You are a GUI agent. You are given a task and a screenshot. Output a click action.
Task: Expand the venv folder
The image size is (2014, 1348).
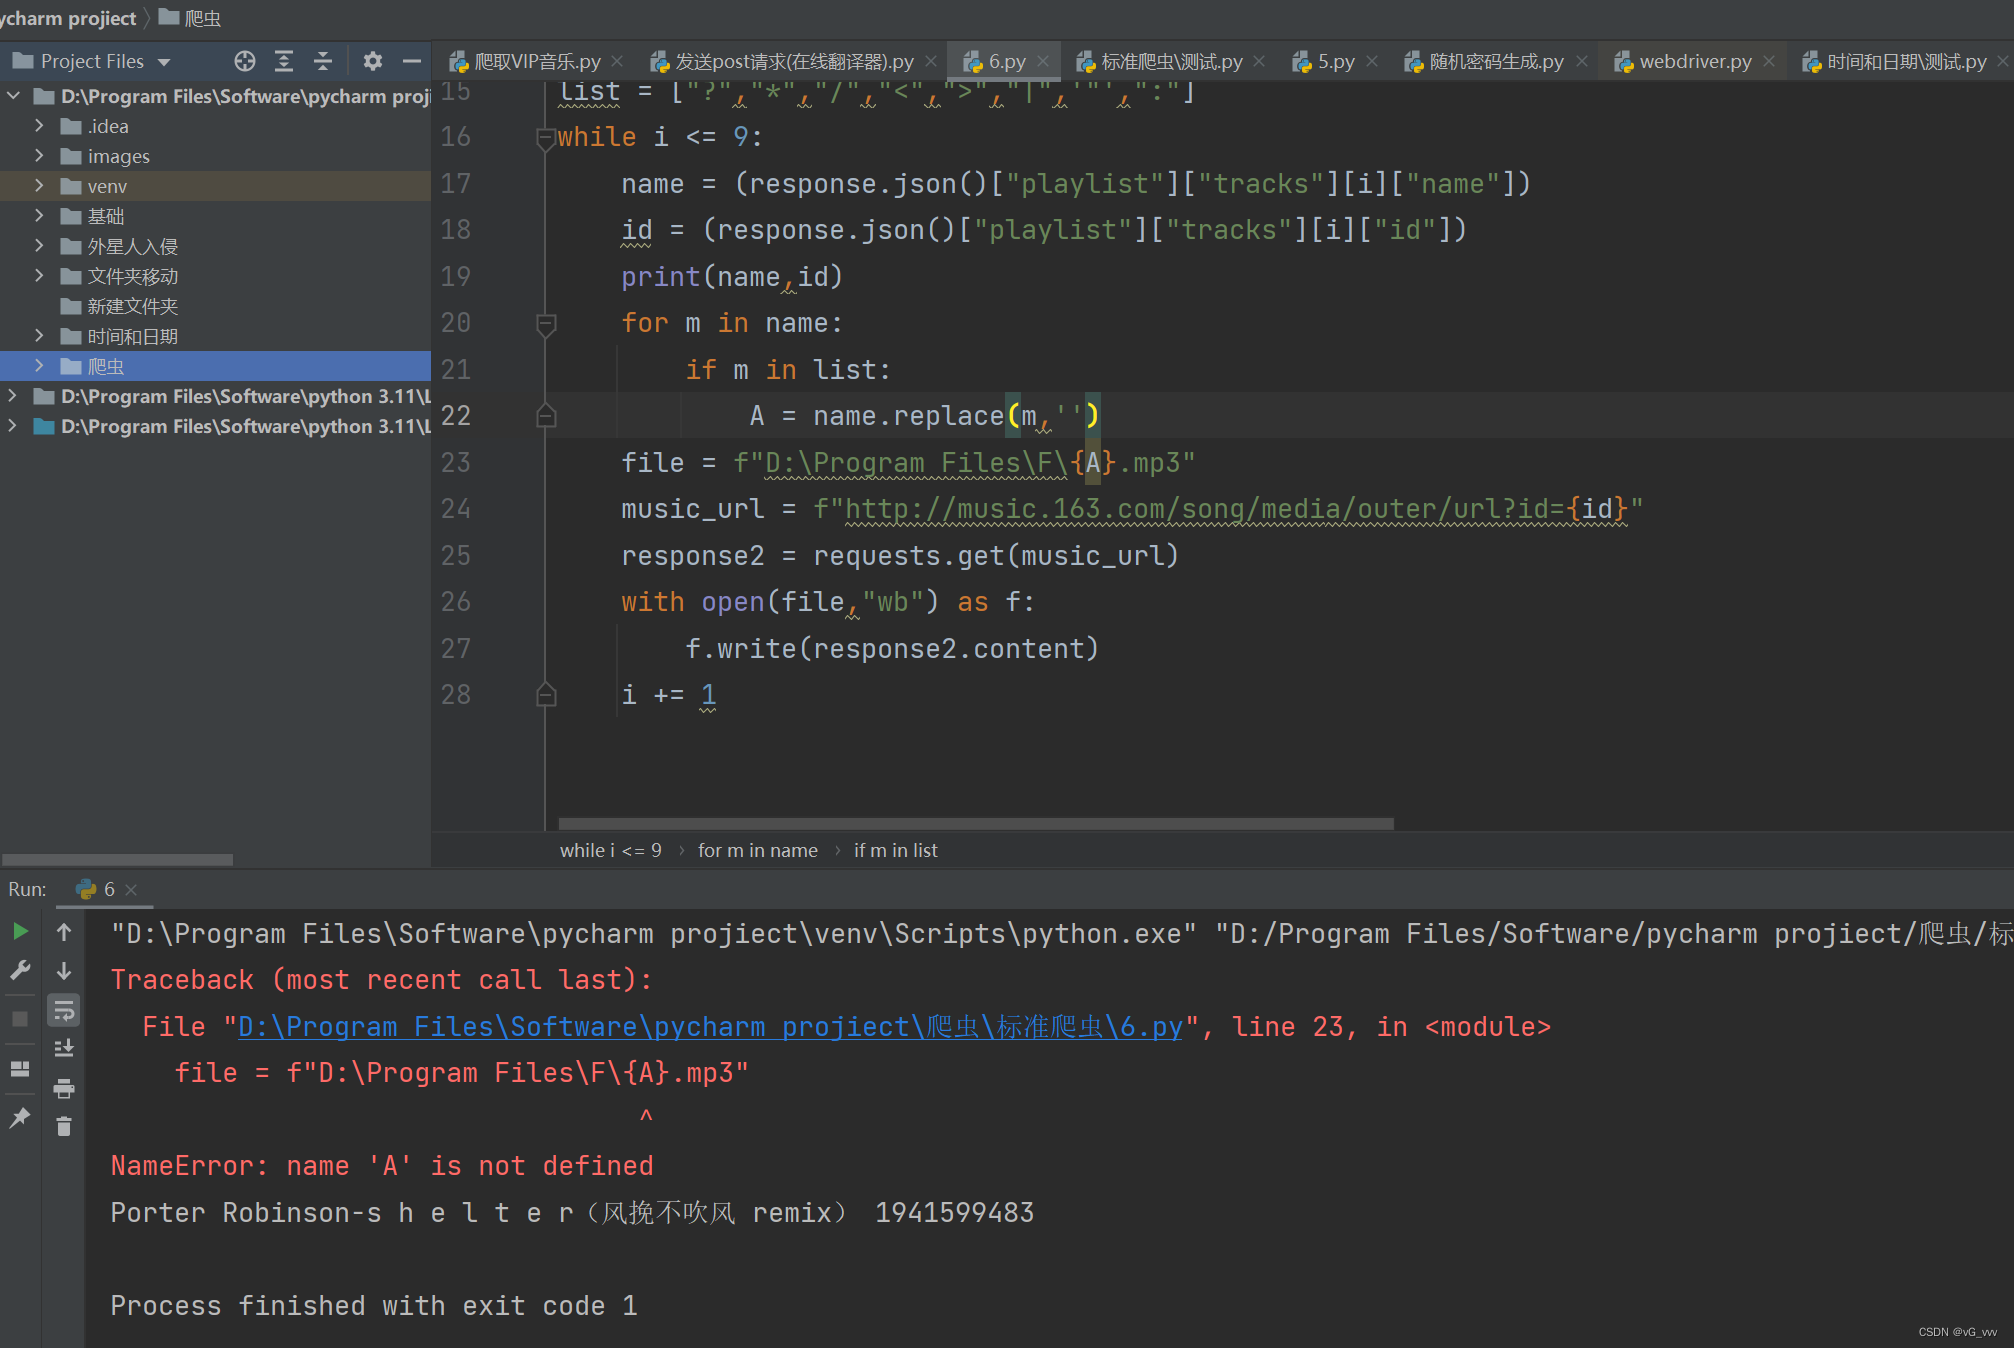click(x=39, y=186)
